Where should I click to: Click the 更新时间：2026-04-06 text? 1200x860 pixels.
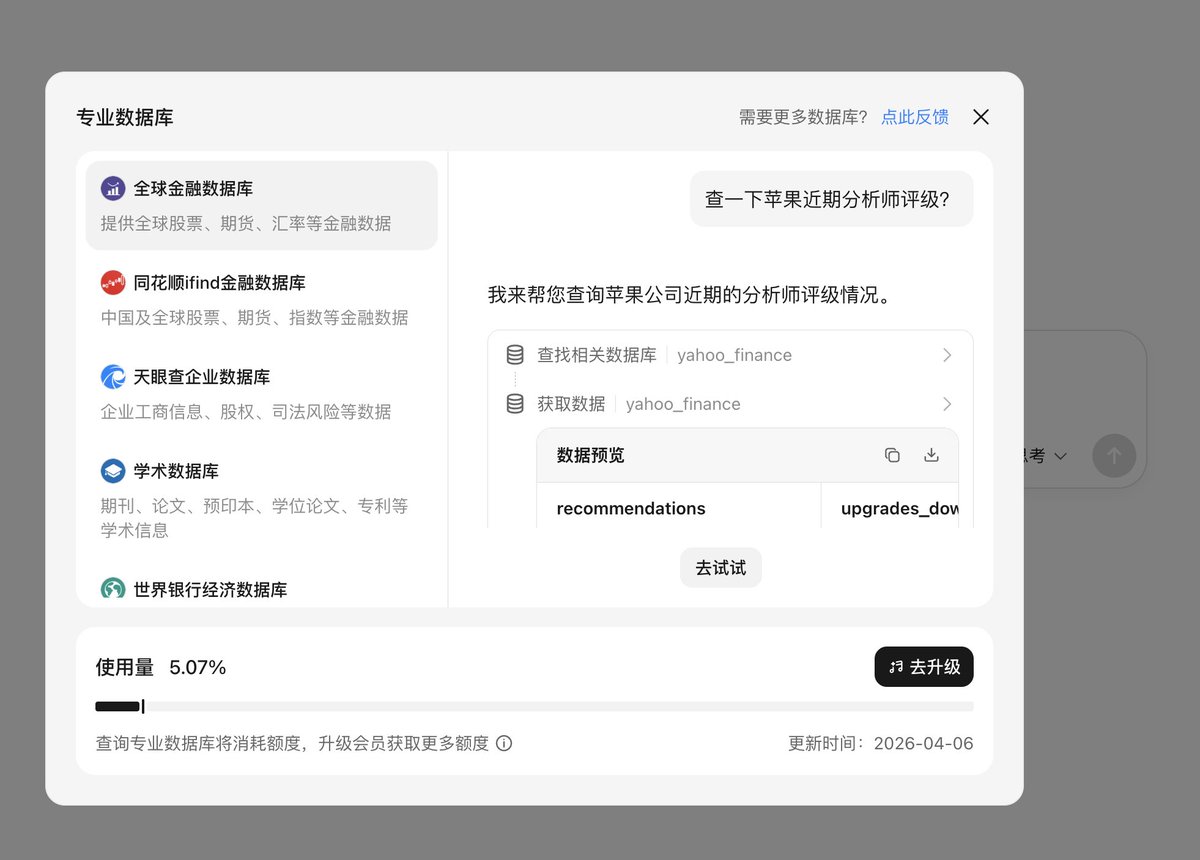coord(881,743)
